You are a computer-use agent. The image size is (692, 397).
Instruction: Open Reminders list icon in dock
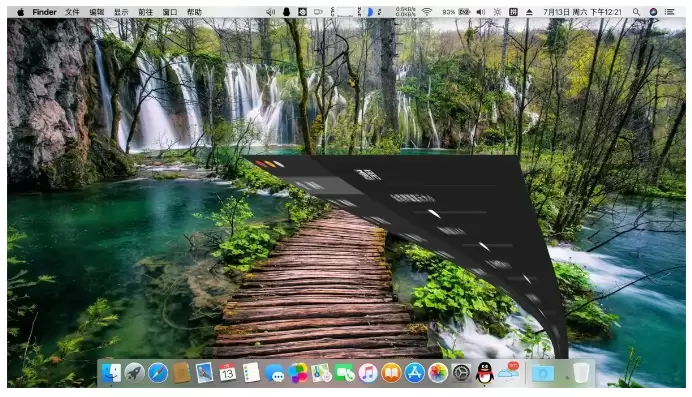pos(251,373)
